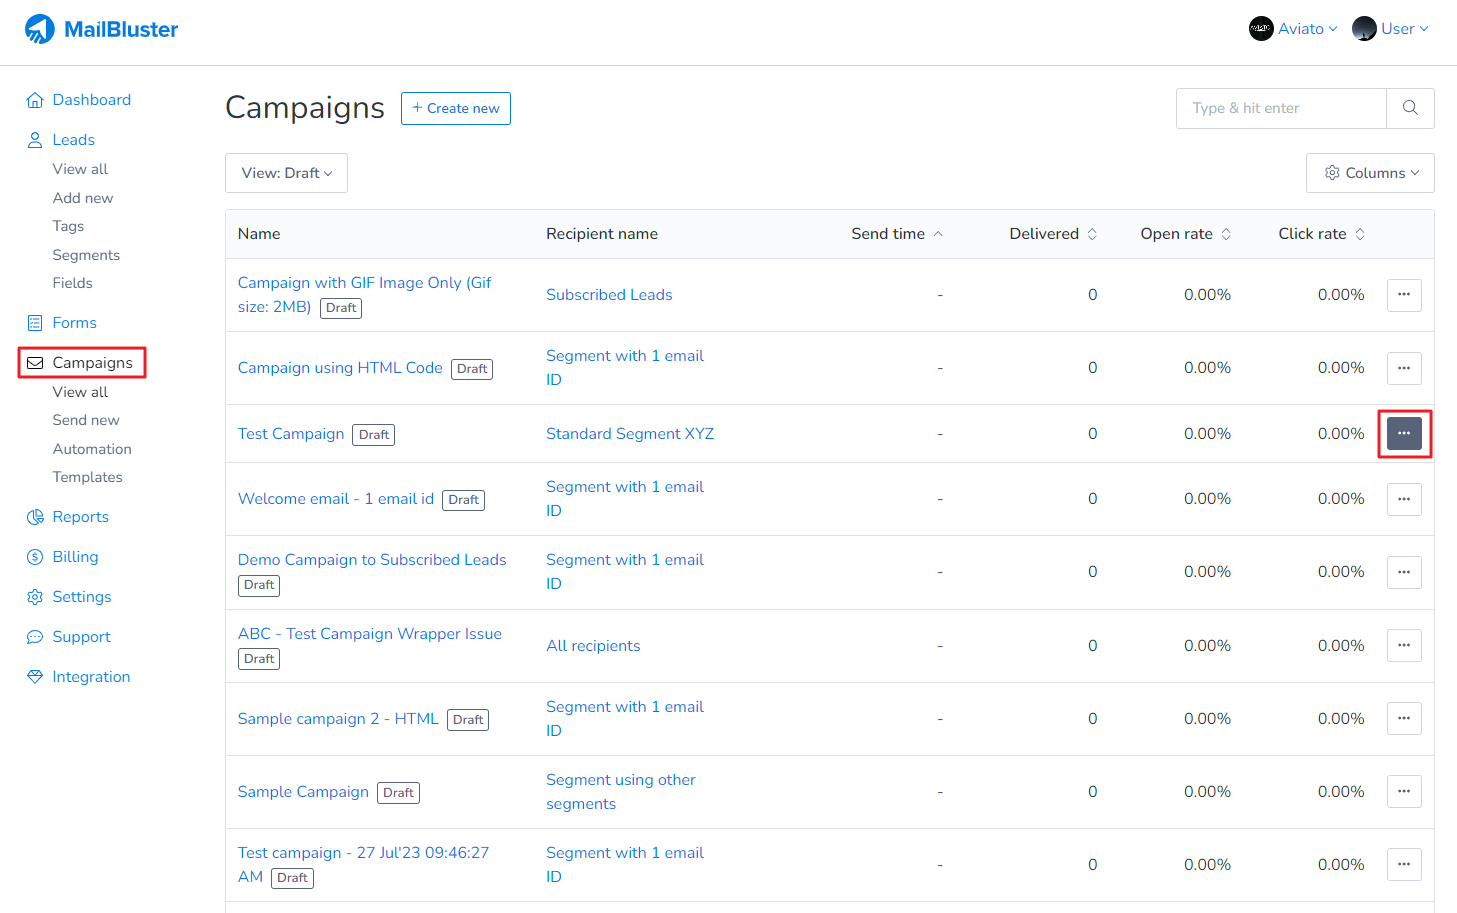Select Automation in the sidebar
1457x913 pixels.
tap(92, 449)
